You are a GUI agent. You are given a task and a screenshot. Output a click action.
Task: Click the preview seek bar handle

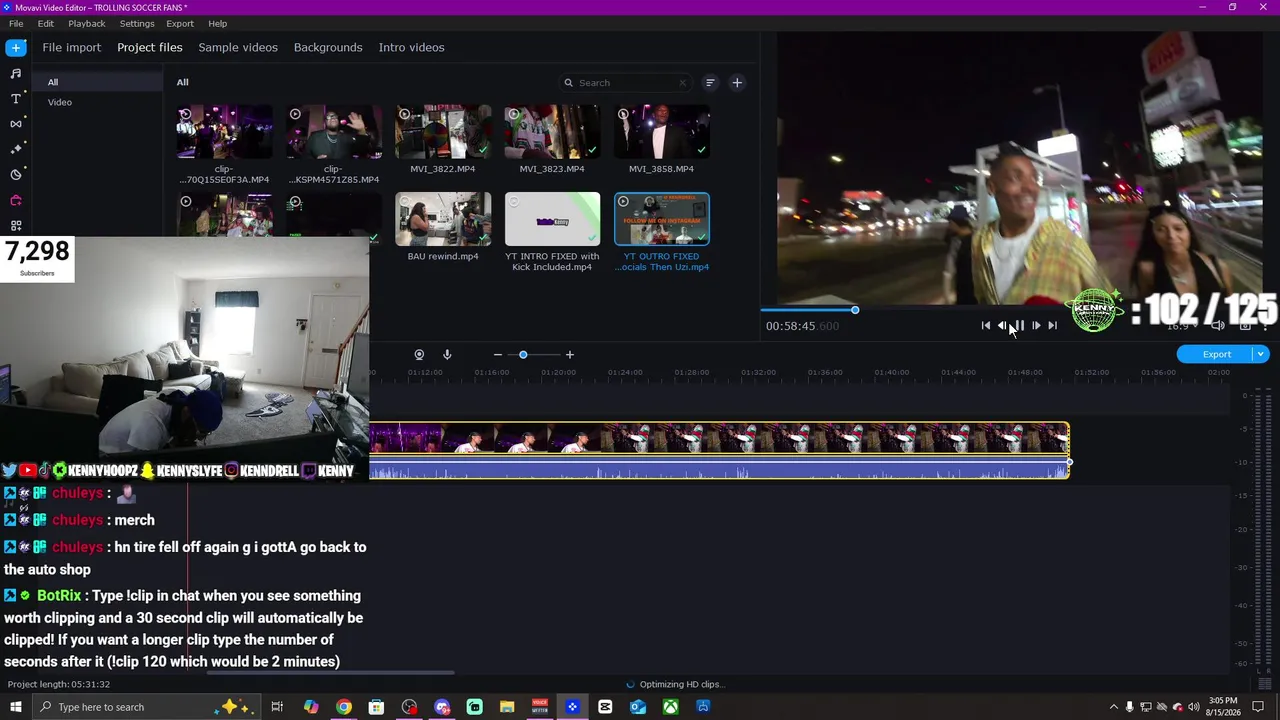point(855,310)
